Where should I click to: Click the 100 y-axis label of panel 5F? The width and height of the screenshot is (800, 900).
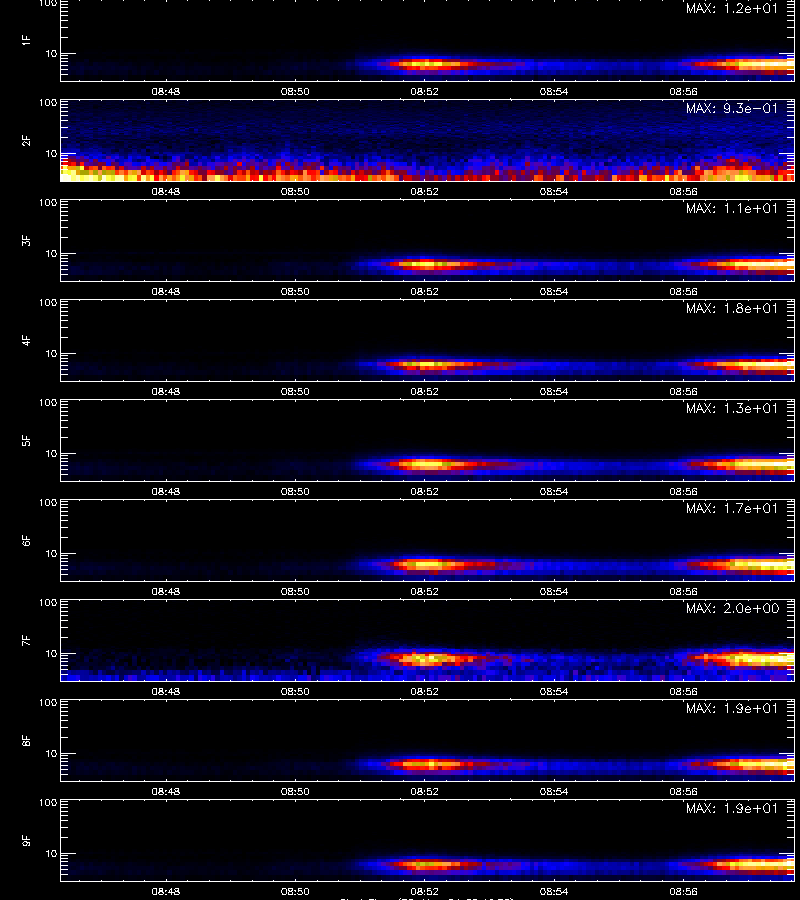tap(48, 403)
